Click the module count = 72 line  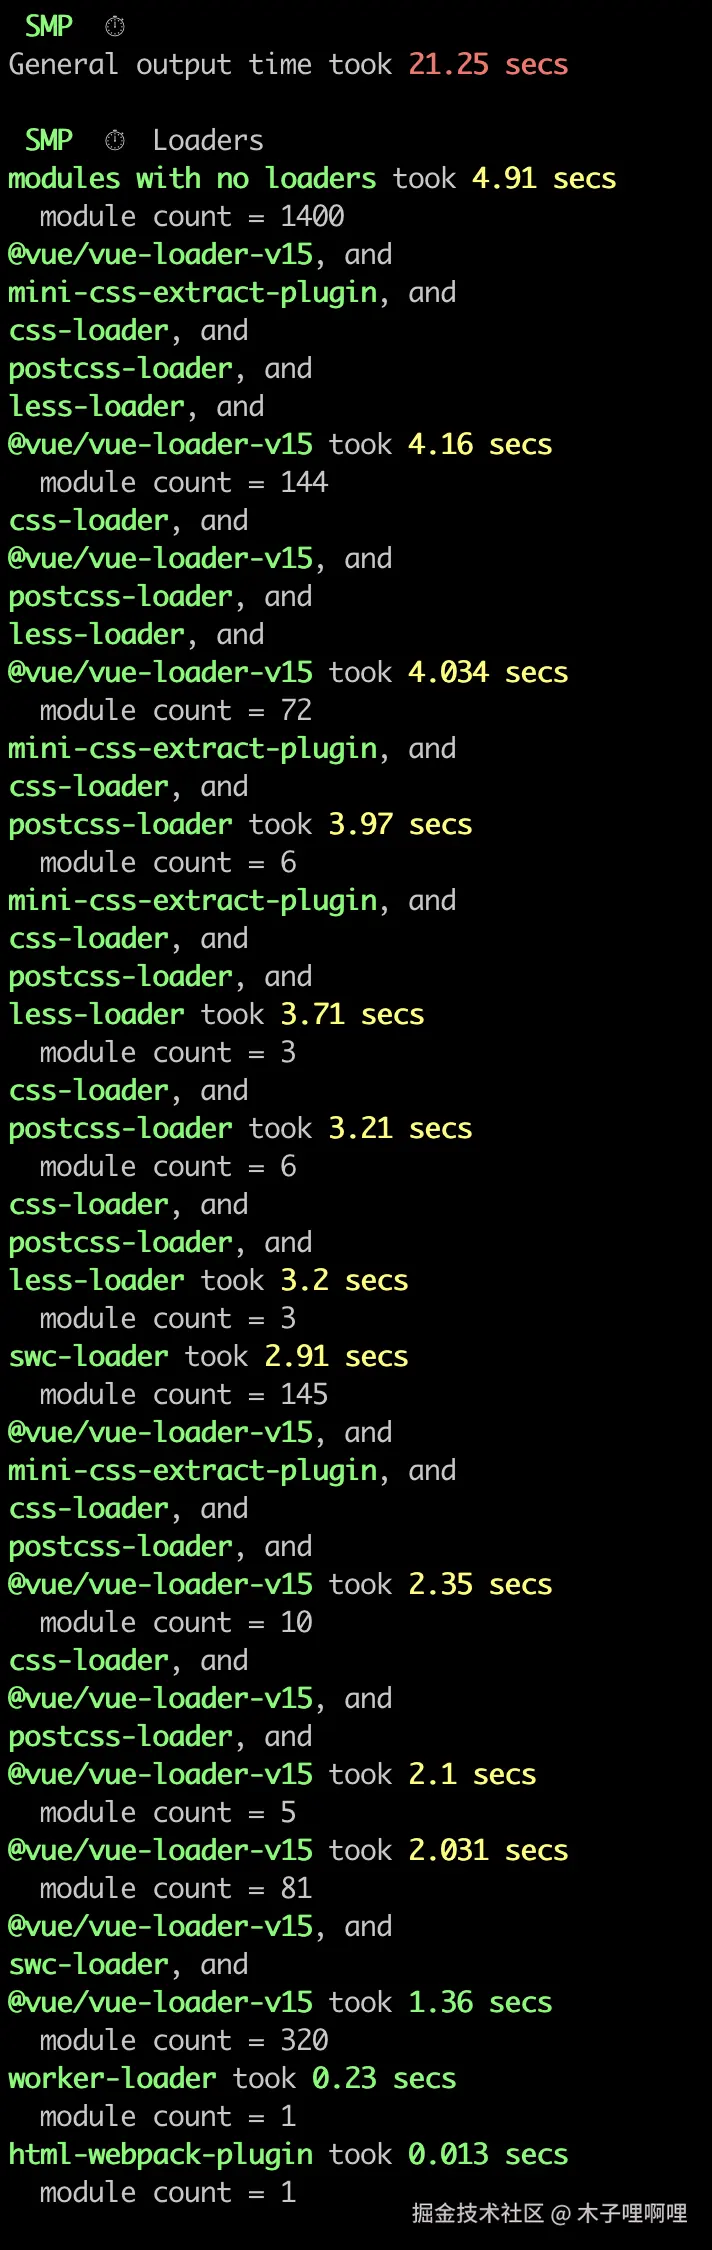tap(176, 710)
